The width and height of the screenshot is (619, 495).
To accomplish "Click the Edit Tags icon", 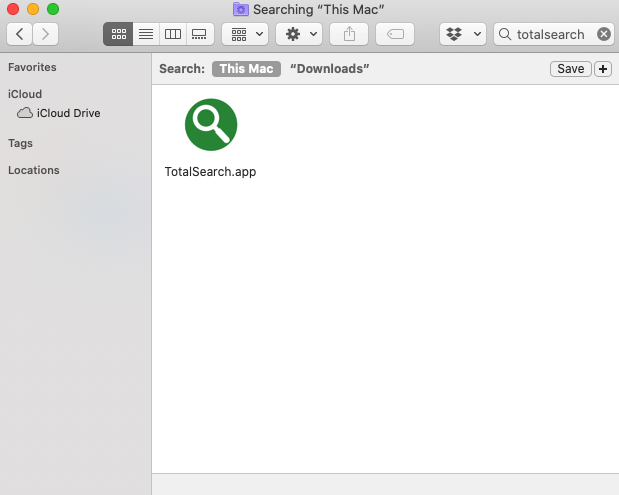I will (x=395, y=34).
